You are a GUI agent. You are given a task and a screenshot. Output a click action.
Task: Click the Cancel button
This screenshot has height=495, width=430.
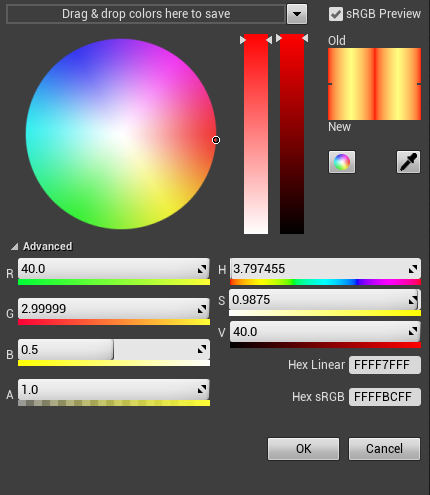pyautogui.click(x=384, y=449)
